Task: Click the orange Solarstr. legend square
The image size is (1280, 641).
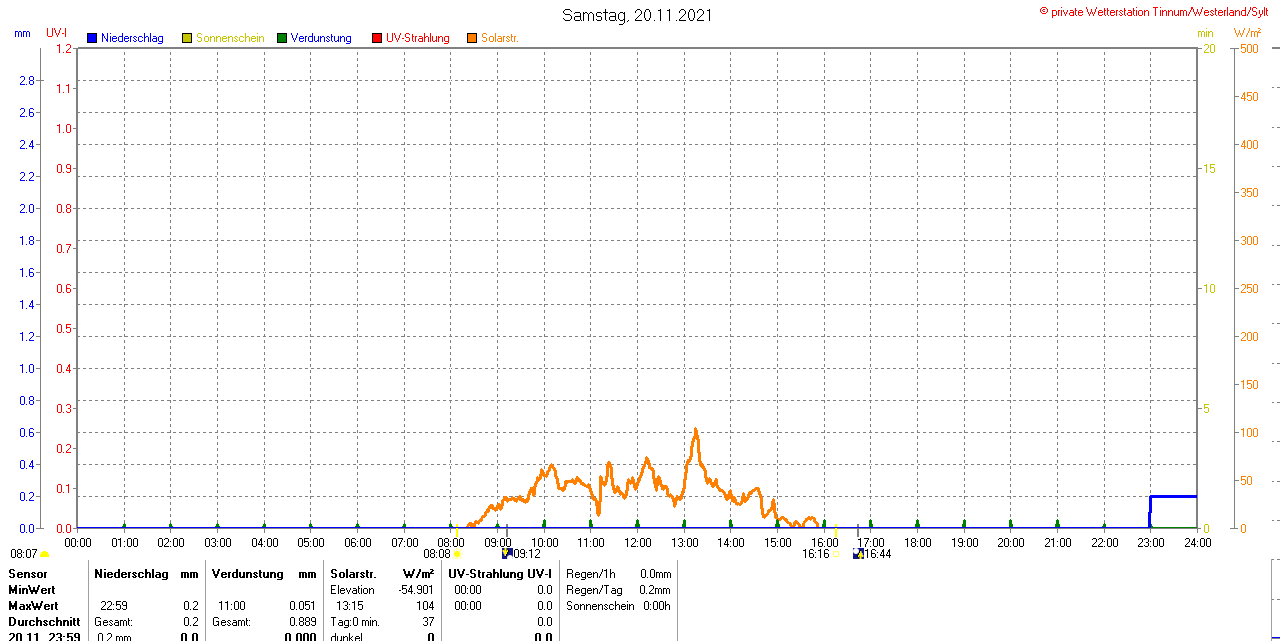Action: [x=472, y=39]
